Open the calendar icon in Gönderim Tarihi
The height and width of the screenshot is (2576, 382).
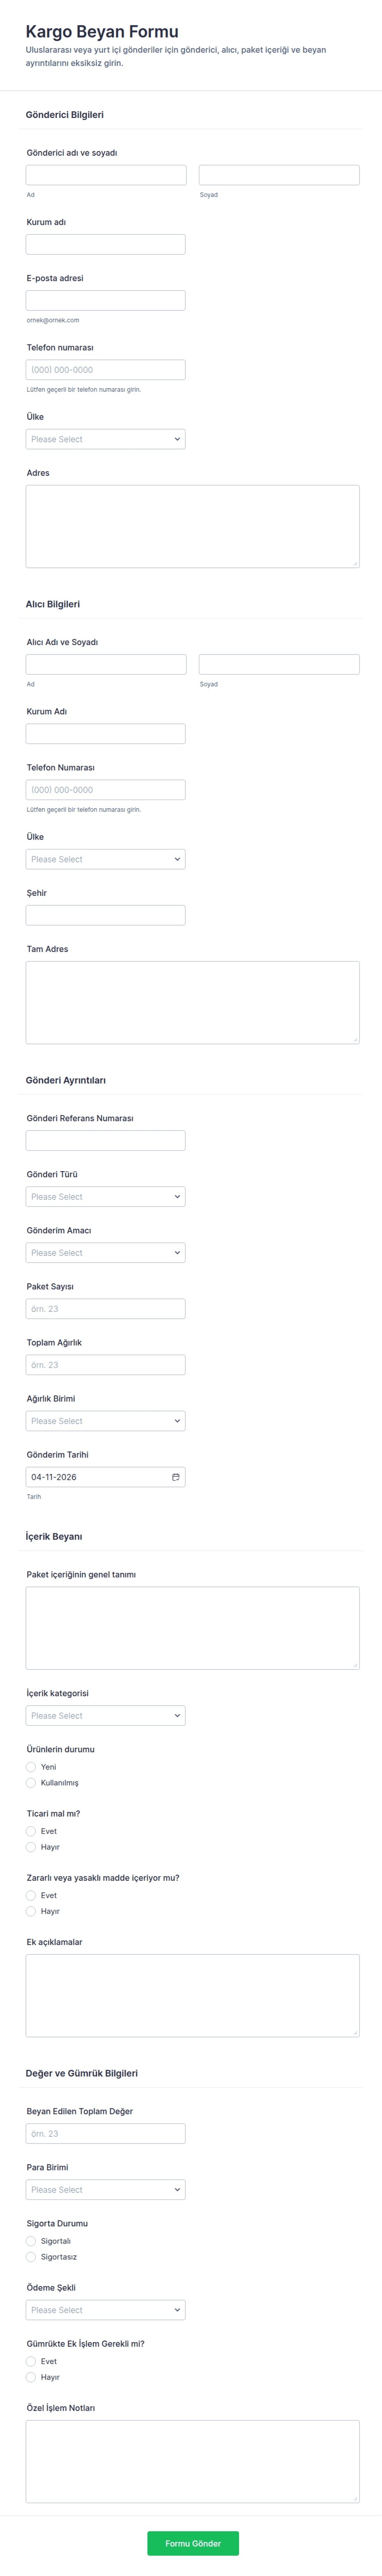176,1477
